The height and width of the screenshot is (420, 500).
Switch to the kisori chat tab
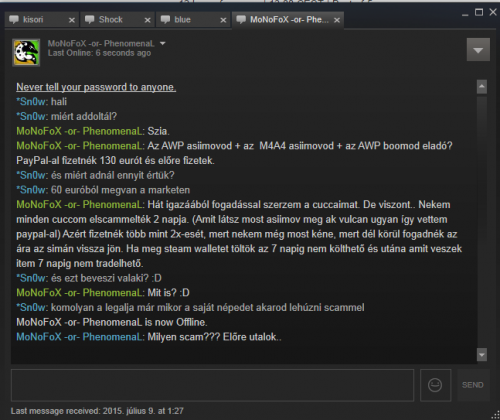coord(42,20)
